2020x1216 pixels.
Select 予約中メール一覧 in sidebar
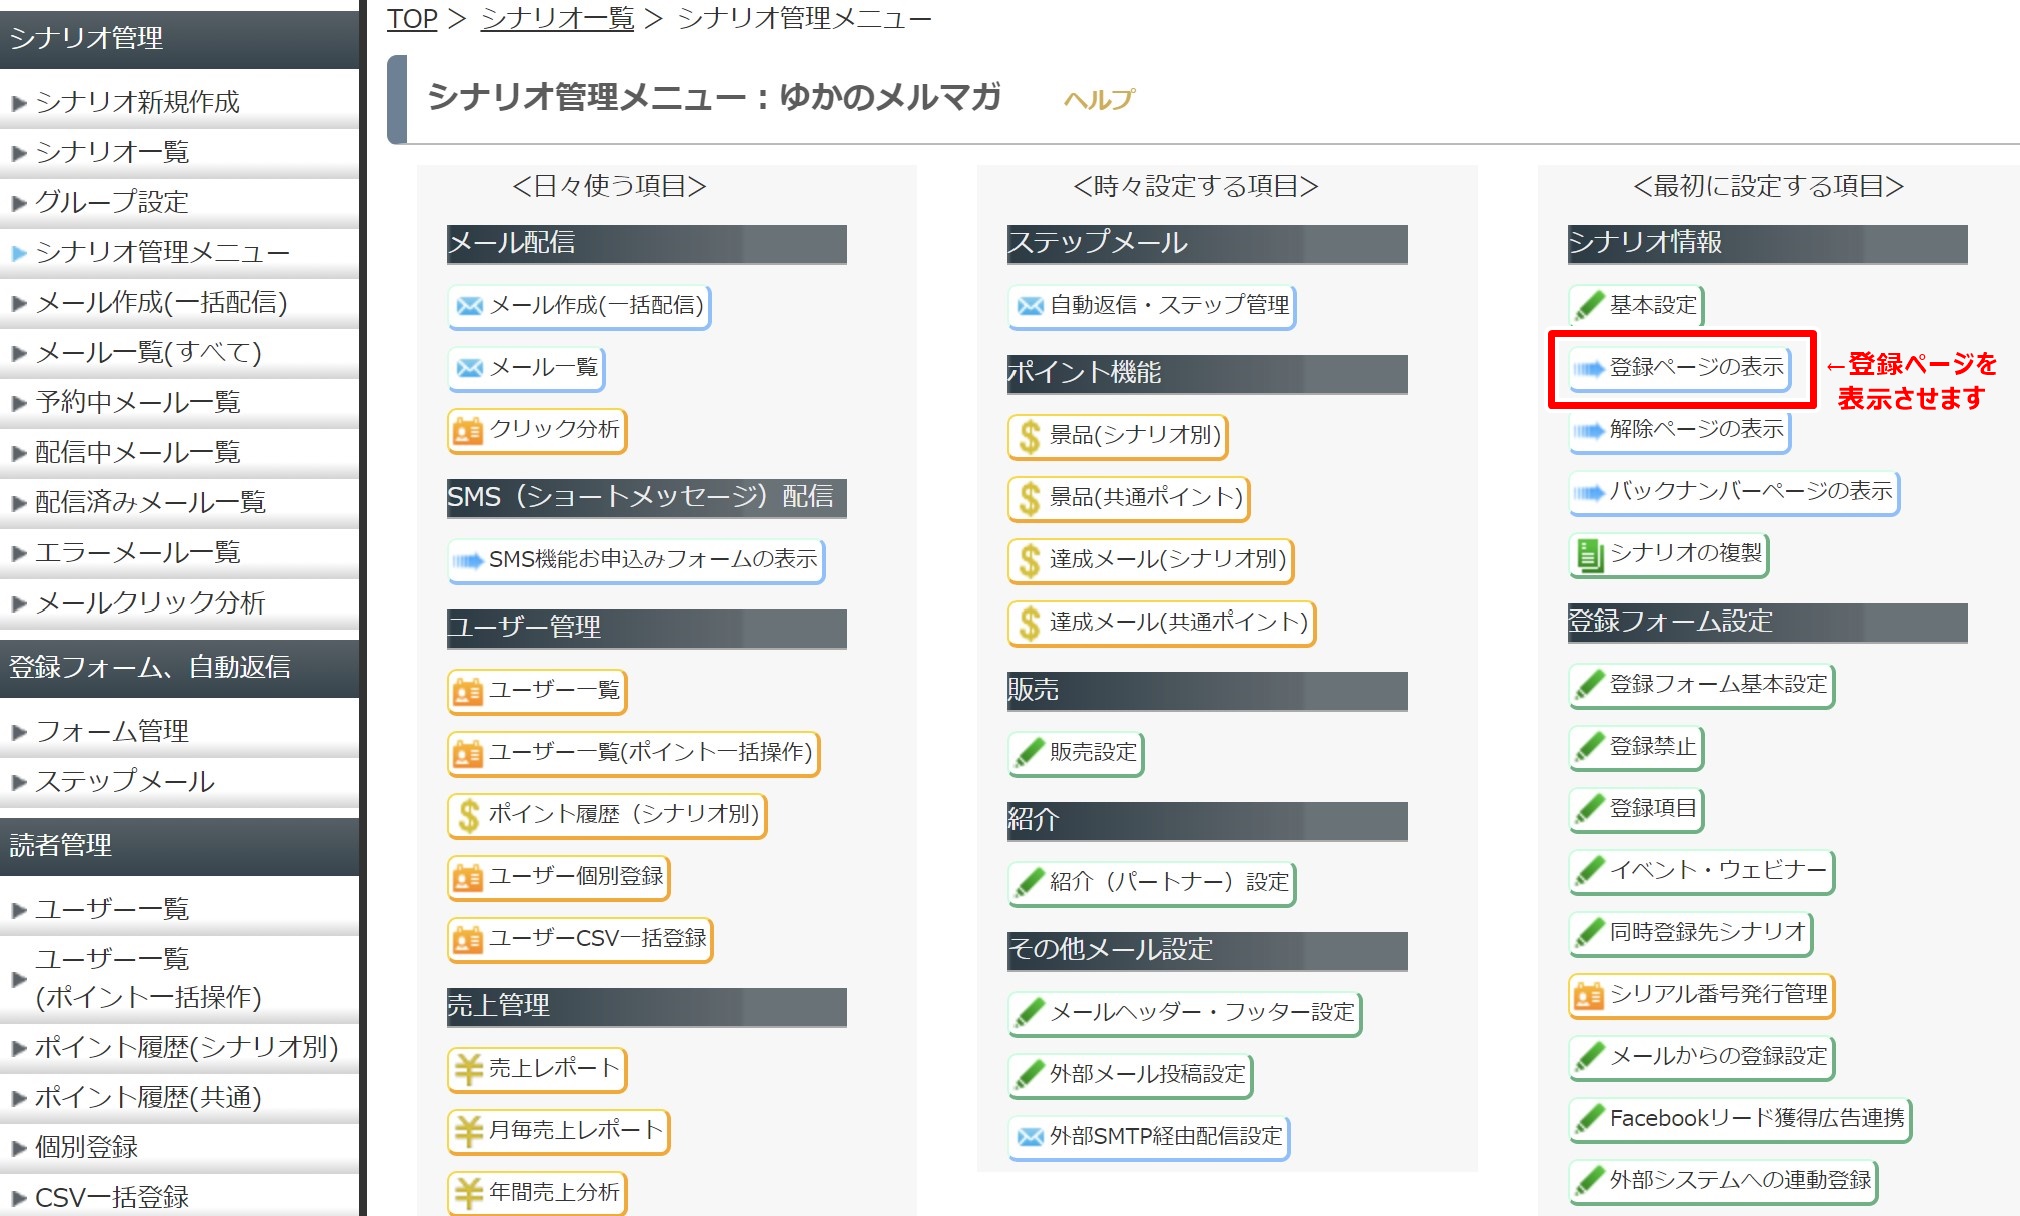click(179, 402)
